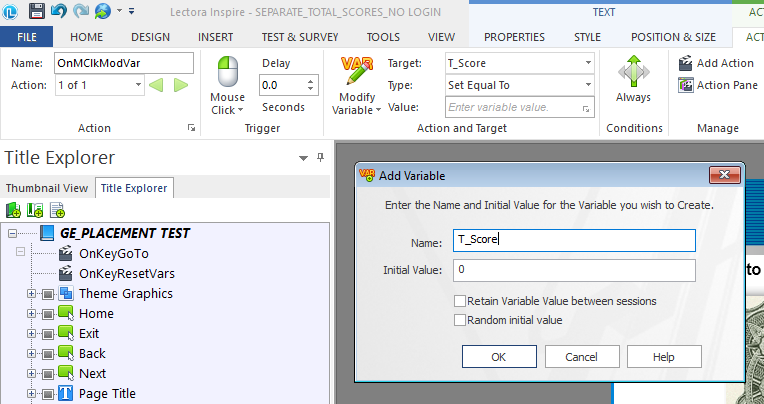The height and width of the screenshot is (404, 764).
Task: Switch to the STYLE ribbon tab
Action: [587, 37]
